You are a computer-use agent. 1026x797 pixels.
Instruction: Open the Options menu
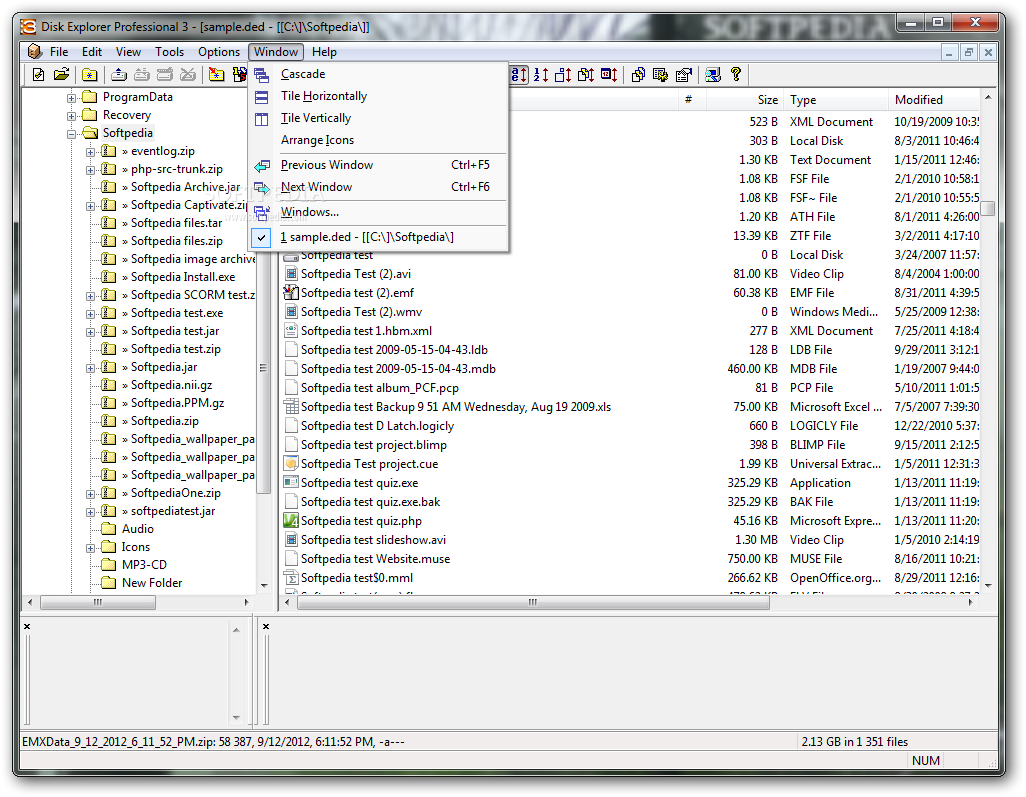pyautogui.click(x=219, y=52)
